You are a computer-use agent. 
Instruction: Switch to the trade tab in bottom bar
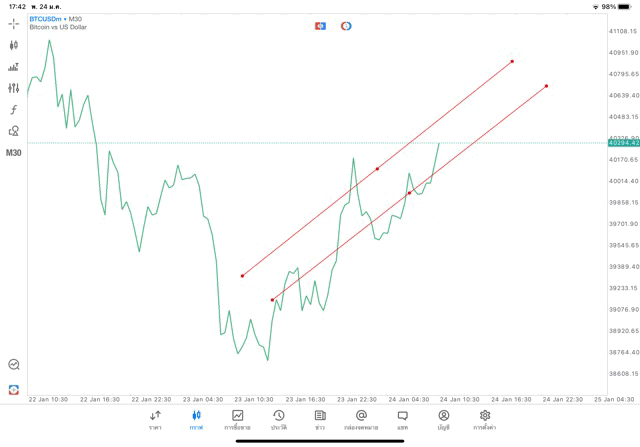coord(238,419)
